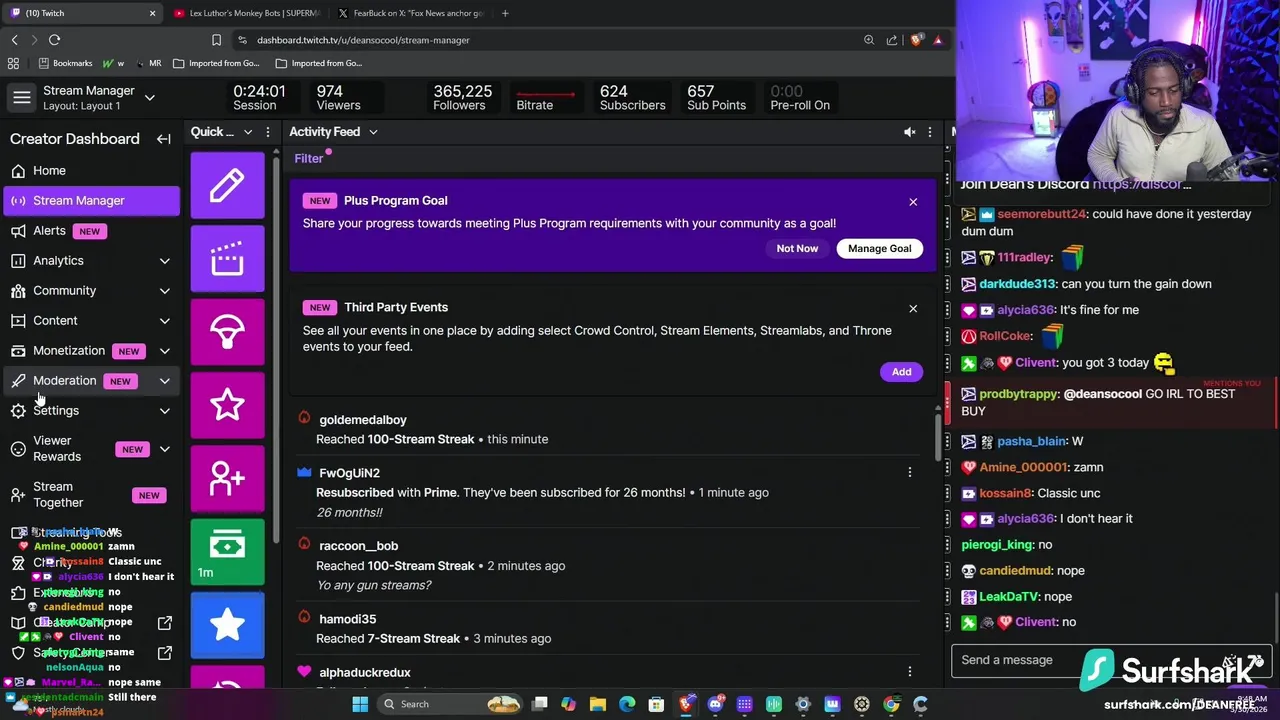Click the browser address bar URL
The height and width of the screenshot is (720, 1280).
[x=363, y=40]
